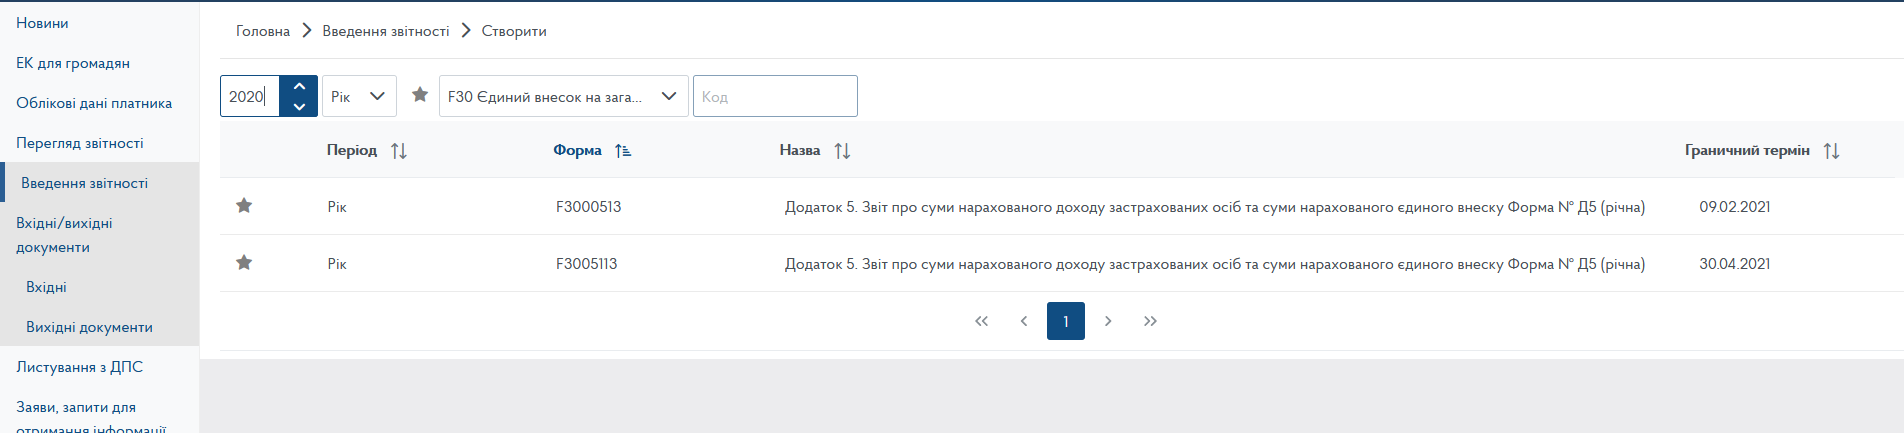1904x433 pixels.
Task: Jump to the last results page
Action: click(1150, 321)
